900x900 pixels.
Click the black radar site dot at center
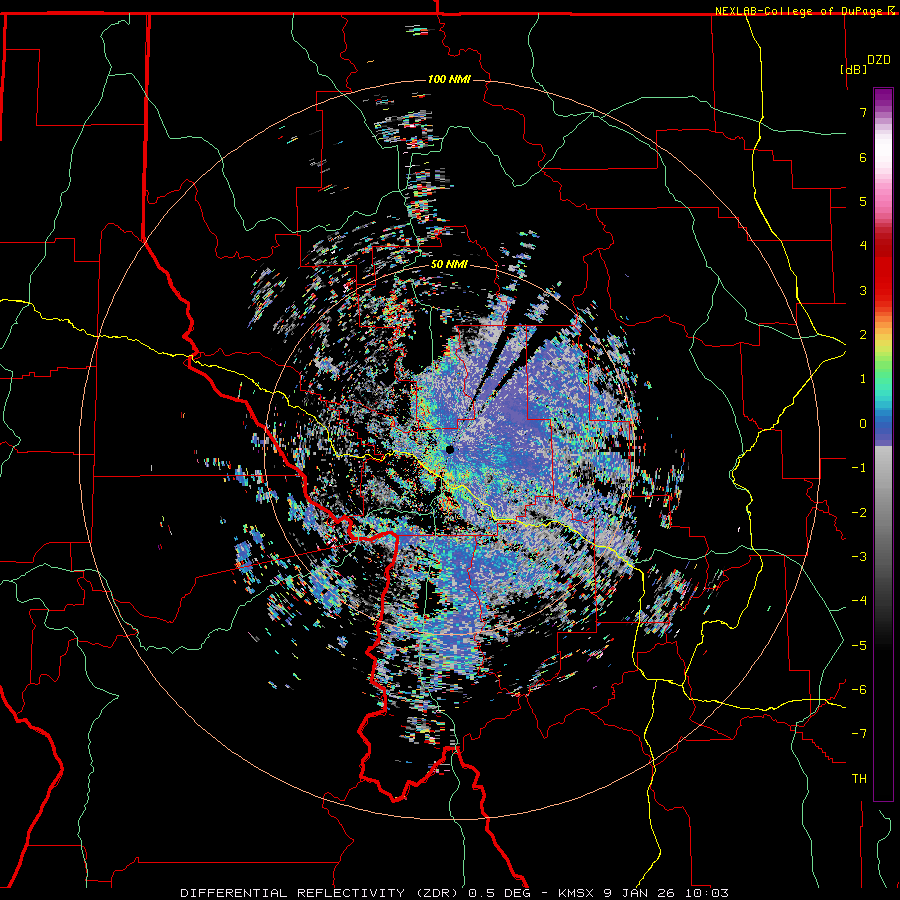450,449
